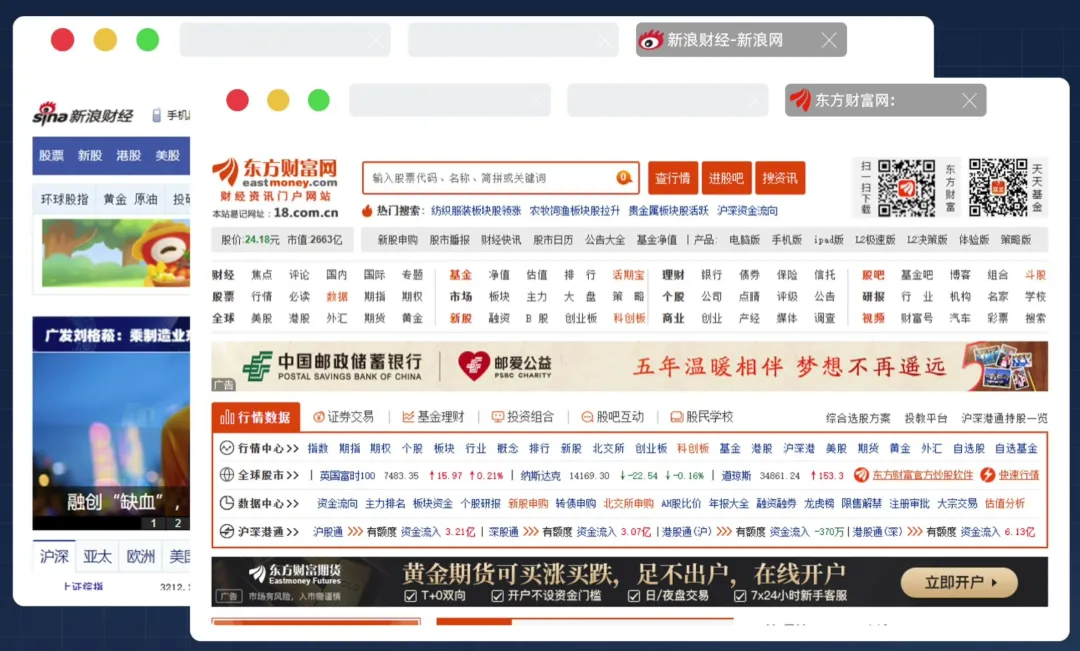Select slide 2 indicator on Sina carousel

pyautogui.click(x=178, y=523)
